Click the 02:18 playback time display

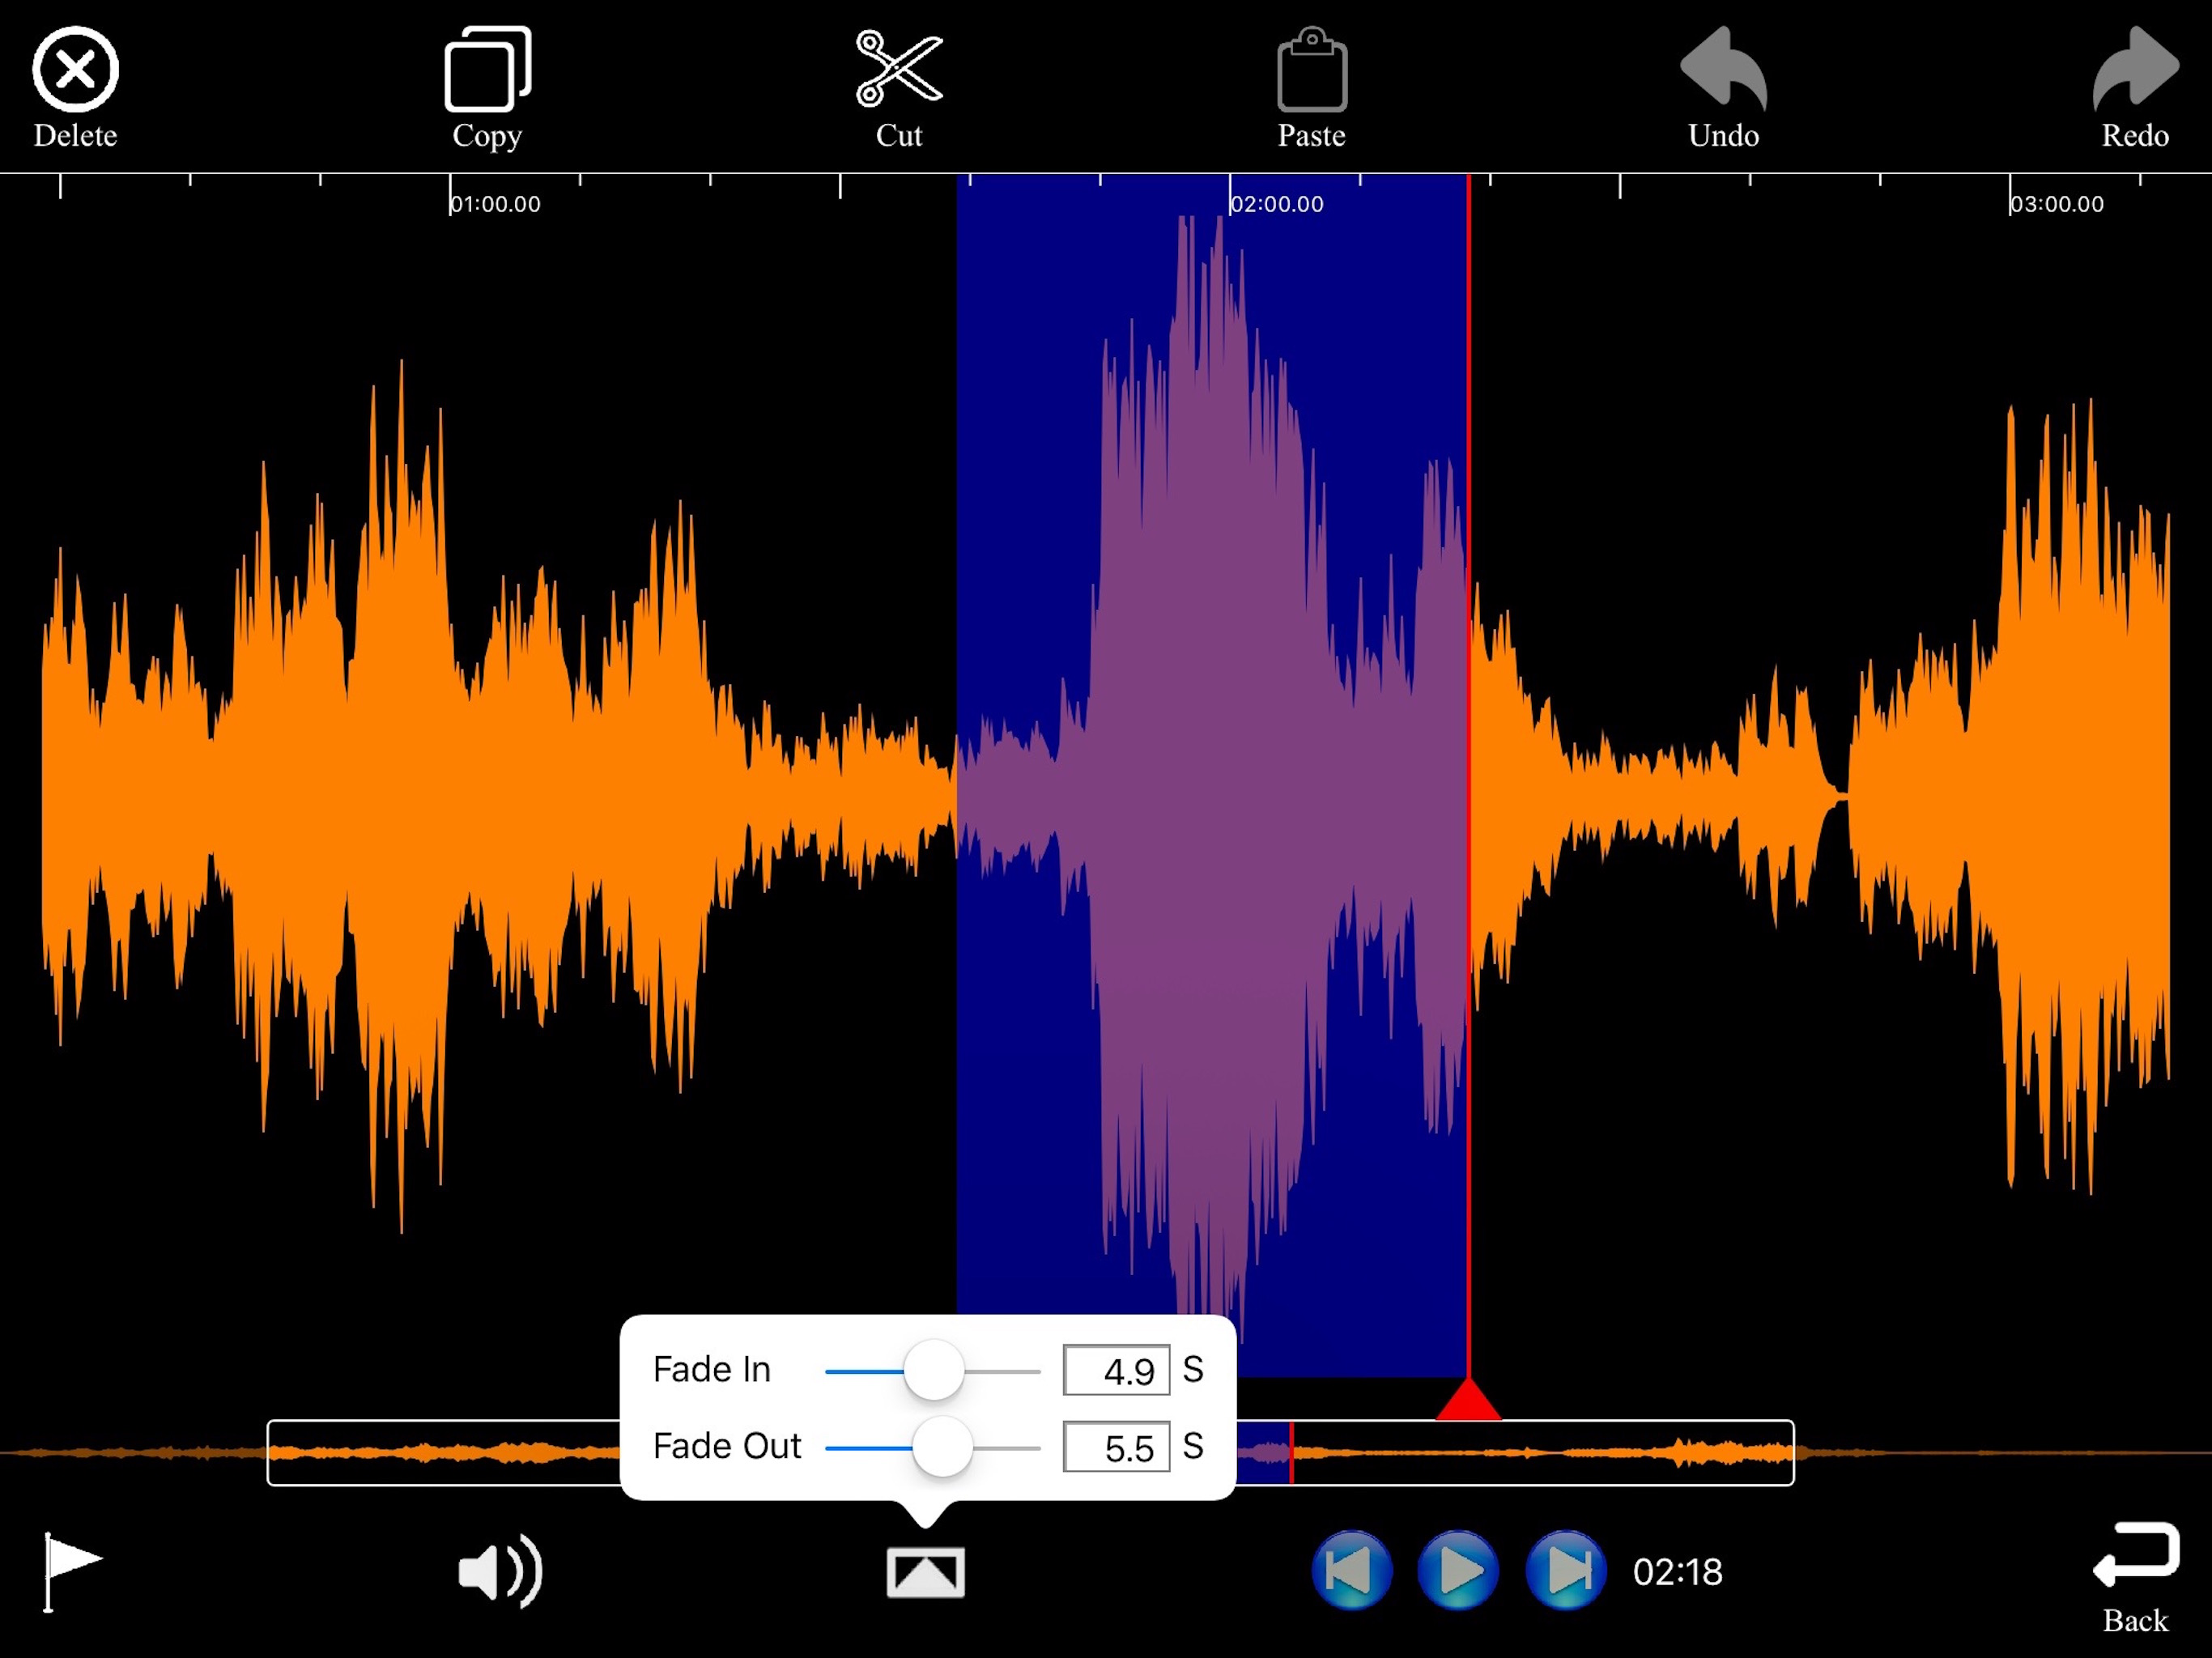1677,1572
